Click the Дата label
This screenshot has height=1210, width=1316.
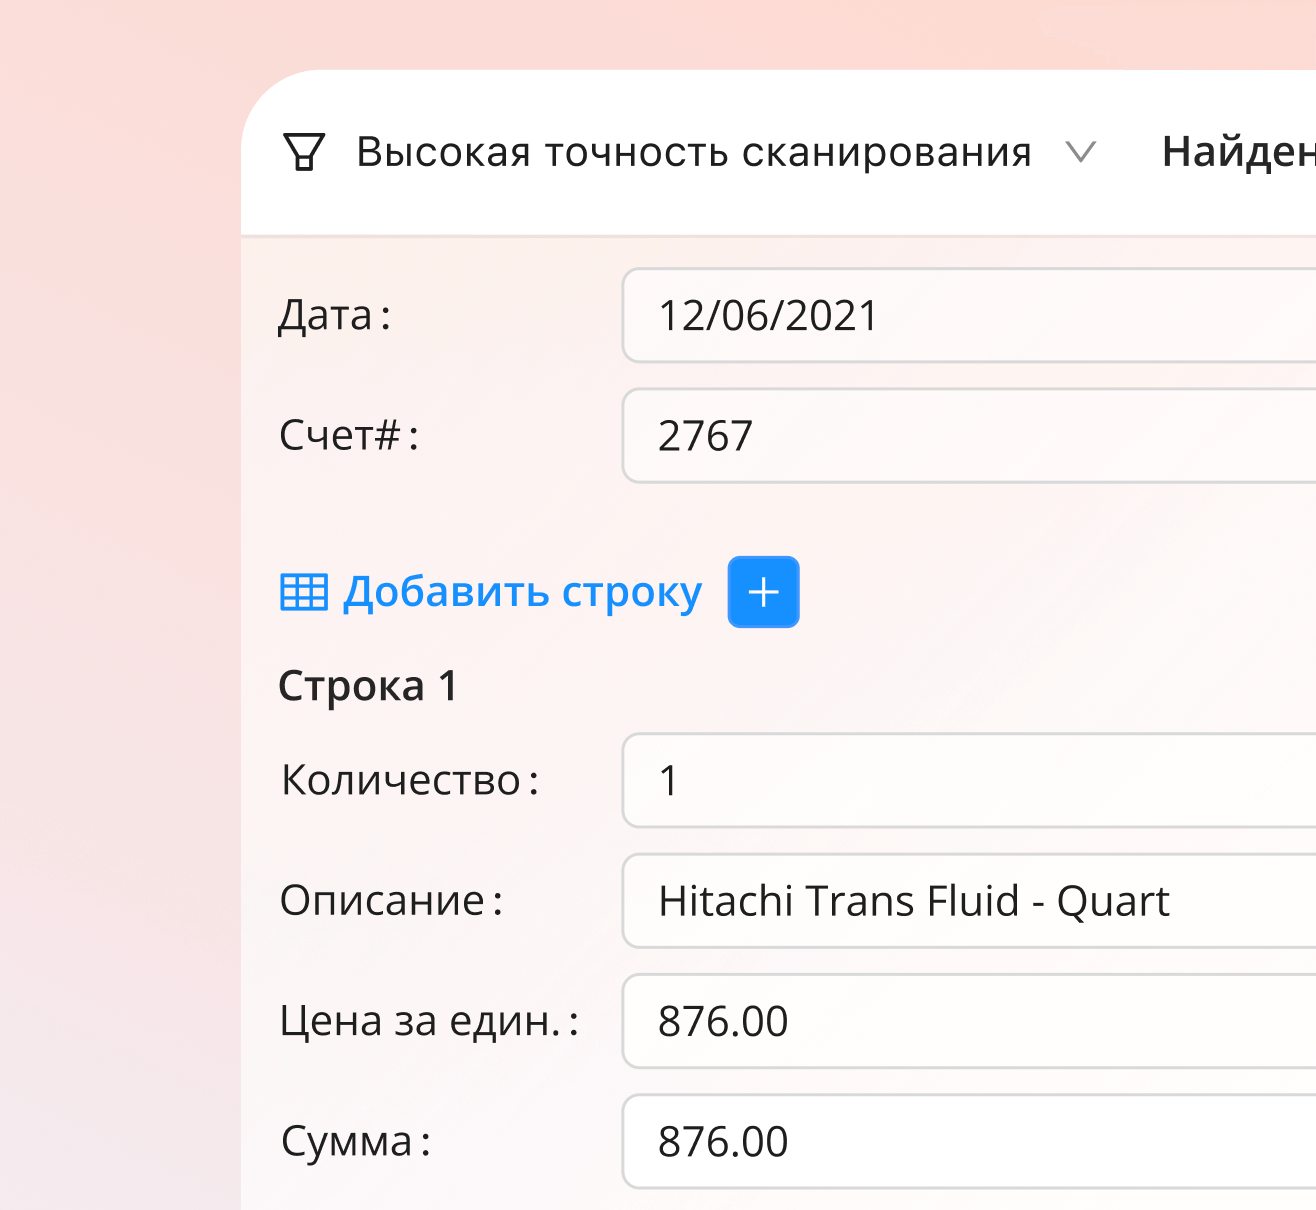click(x=335, y=316)
